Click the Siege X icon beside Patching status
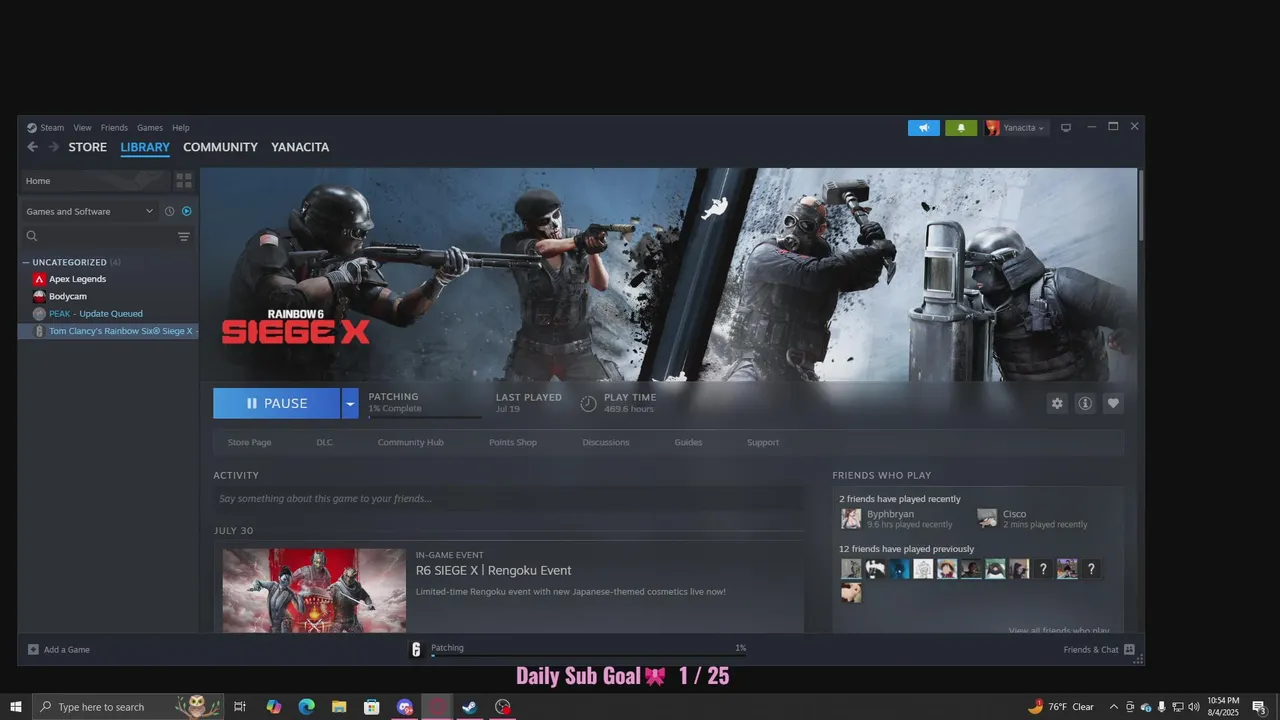The image size is (1280, 720). pyautogui.click(x=417, y=649)
